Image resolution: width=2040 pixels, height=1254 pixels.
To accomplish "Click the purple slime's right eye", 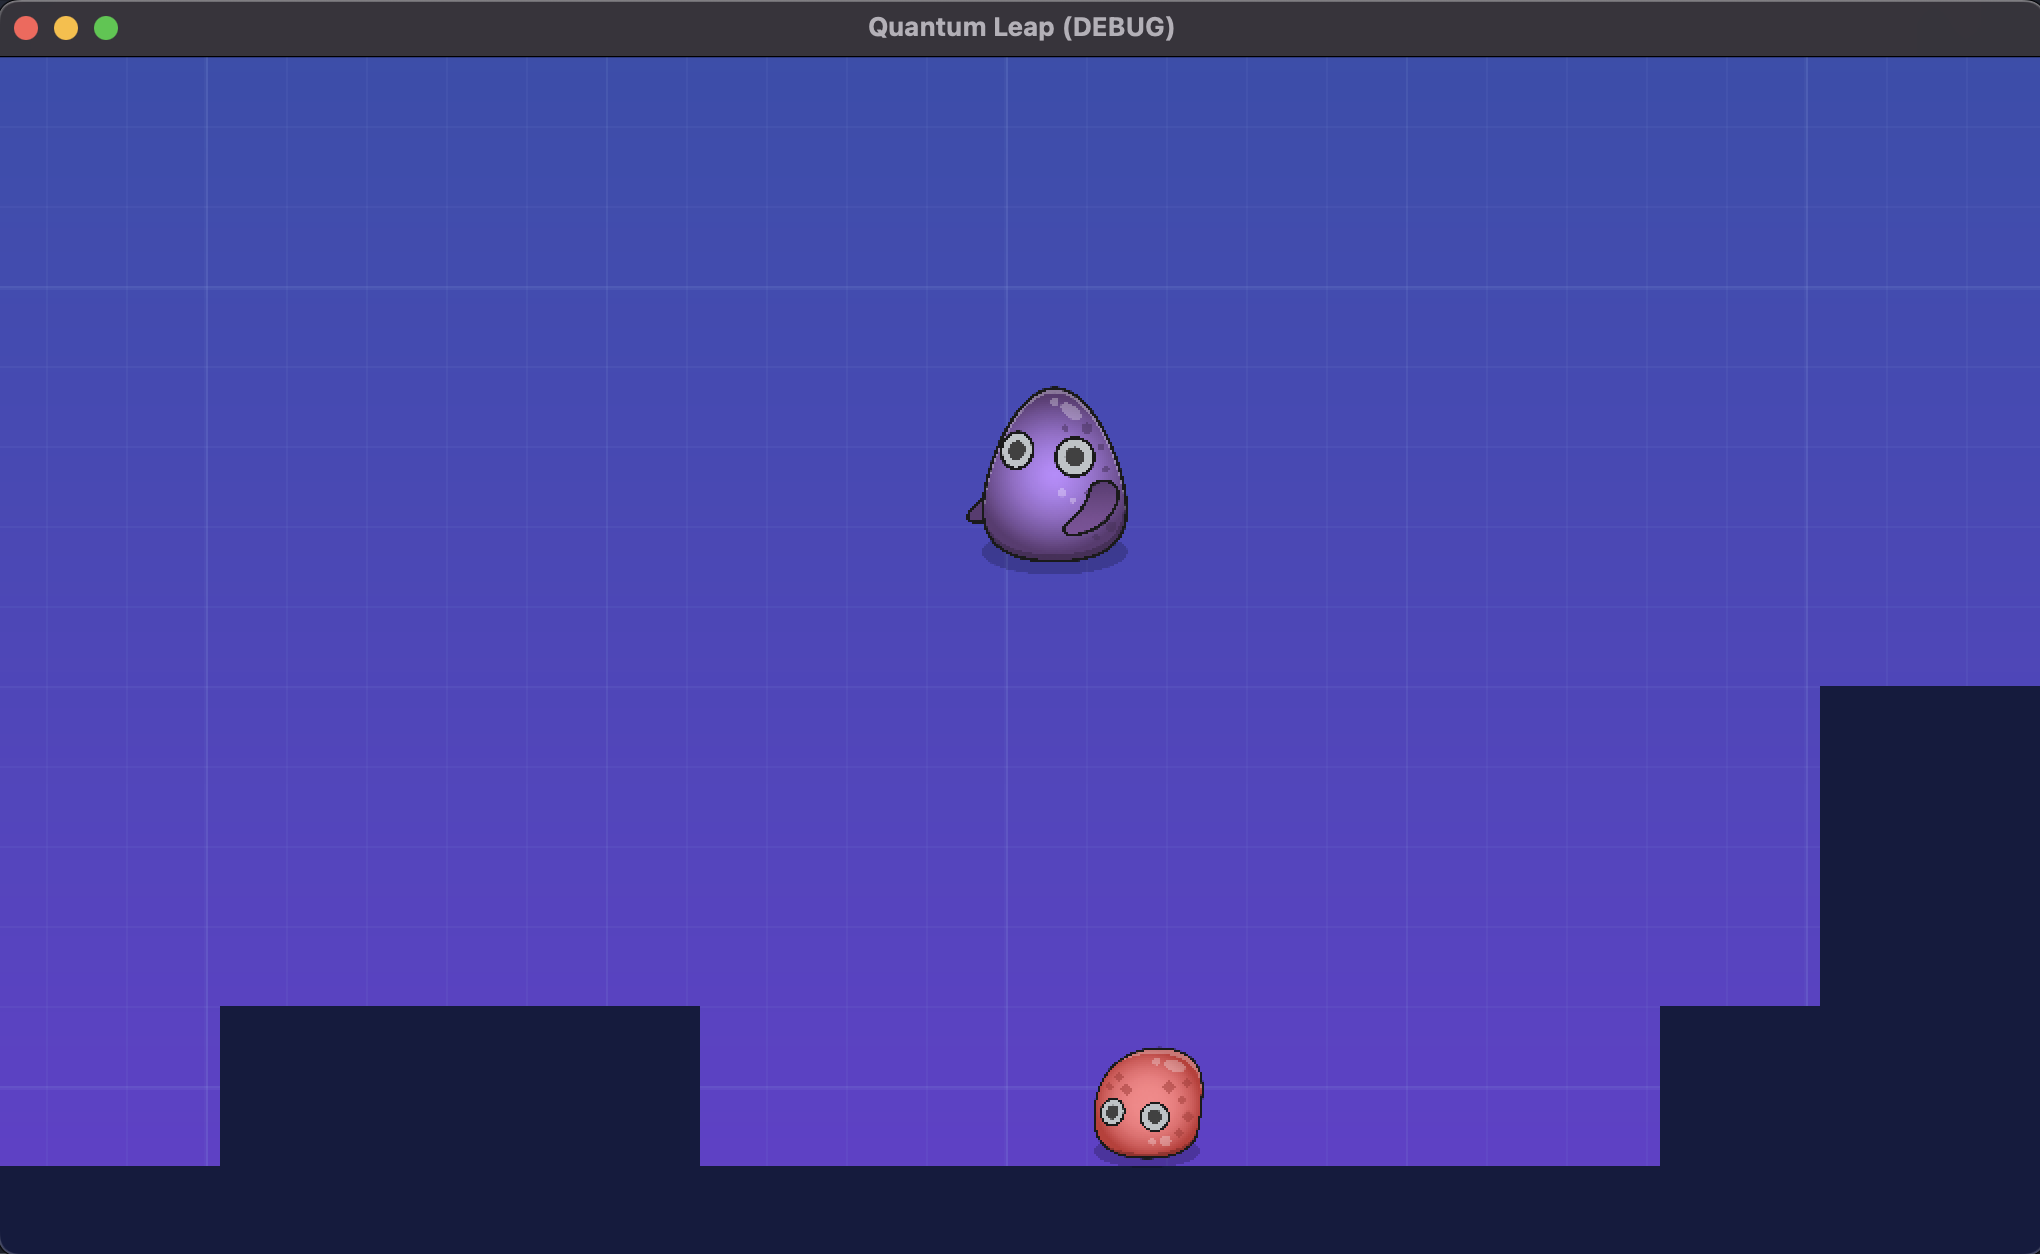I will pos(1075,457).
